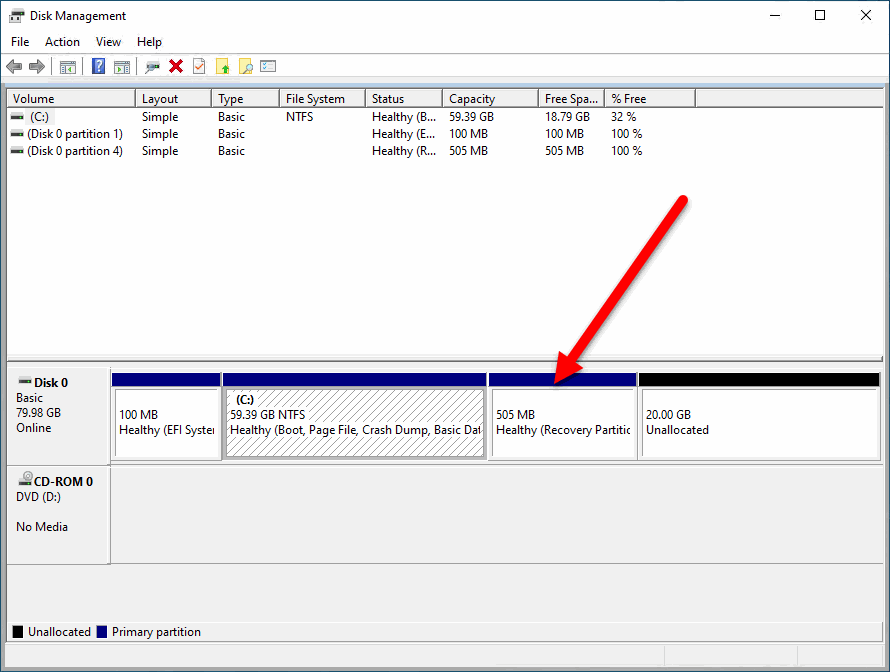Toggle the Show/Hide Console Tree icon
Screen dimensions: 890x672
pos(67,66)
